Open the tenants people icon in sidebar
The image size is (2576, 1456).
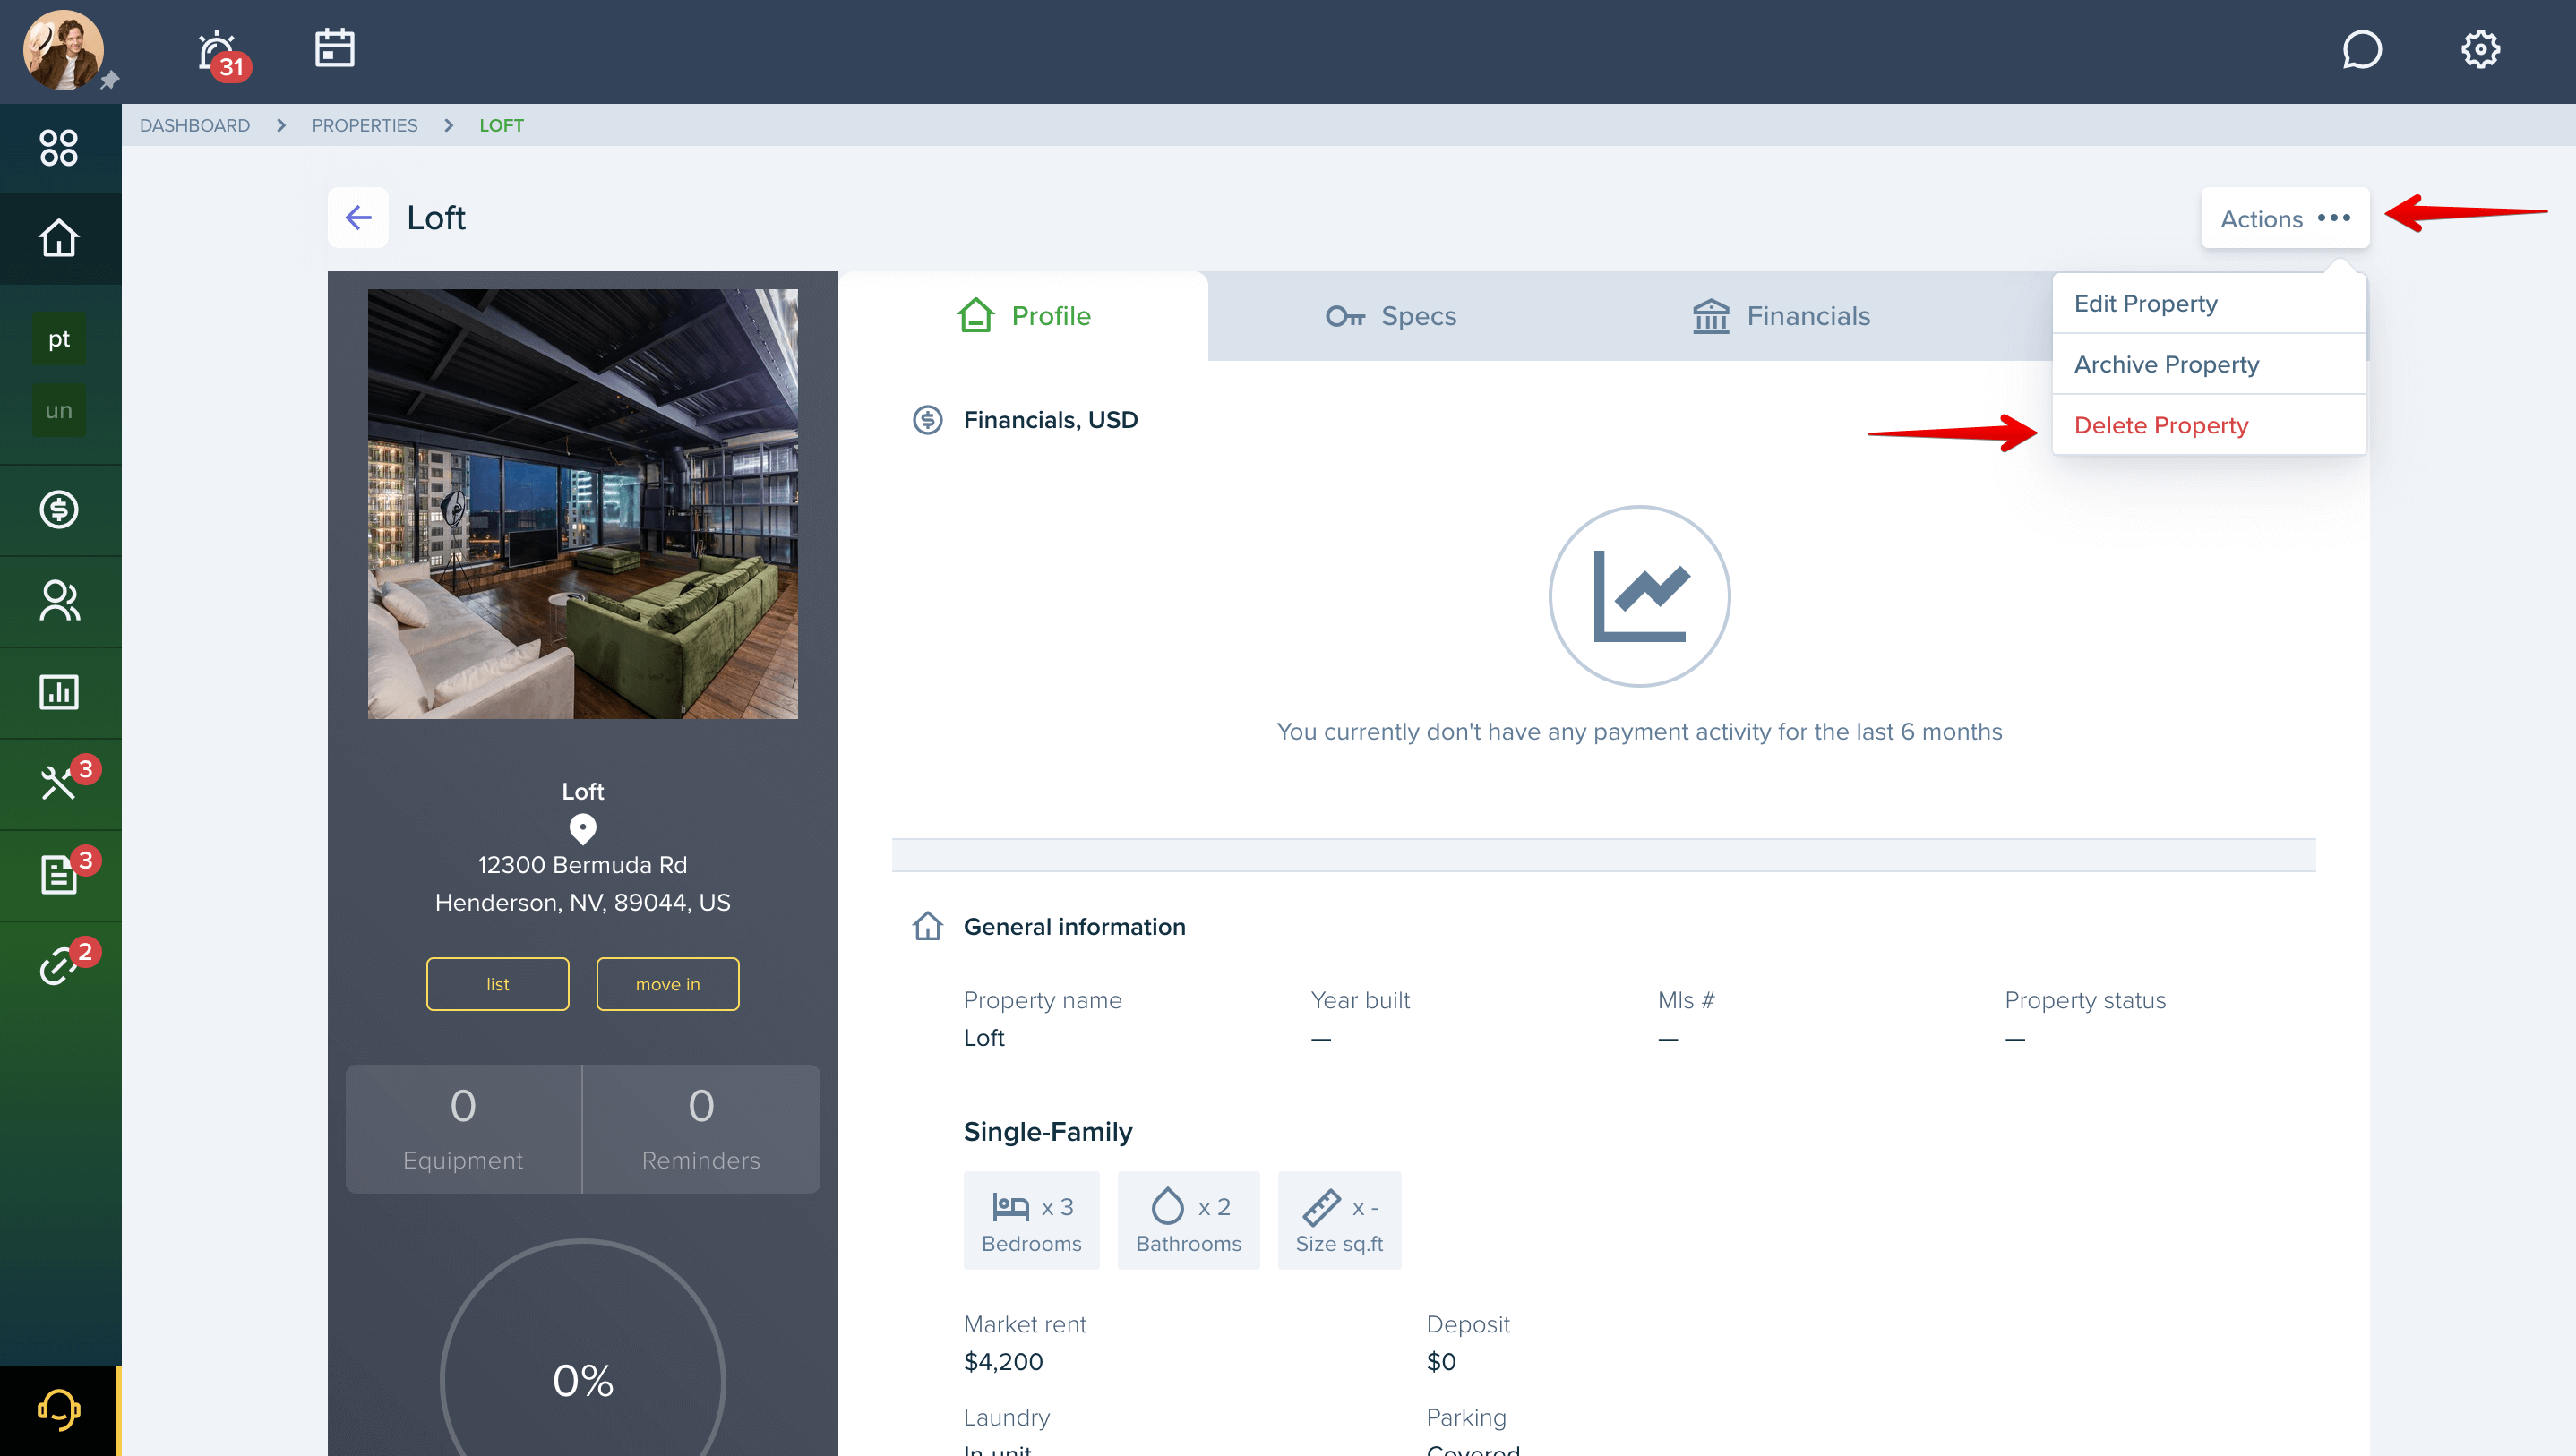pos(59,601)
